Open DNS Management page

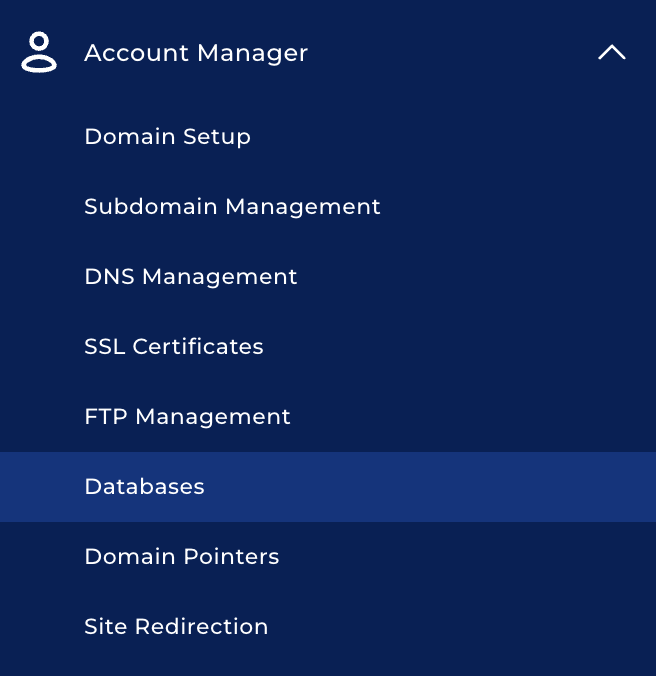(x=191, y=277)
